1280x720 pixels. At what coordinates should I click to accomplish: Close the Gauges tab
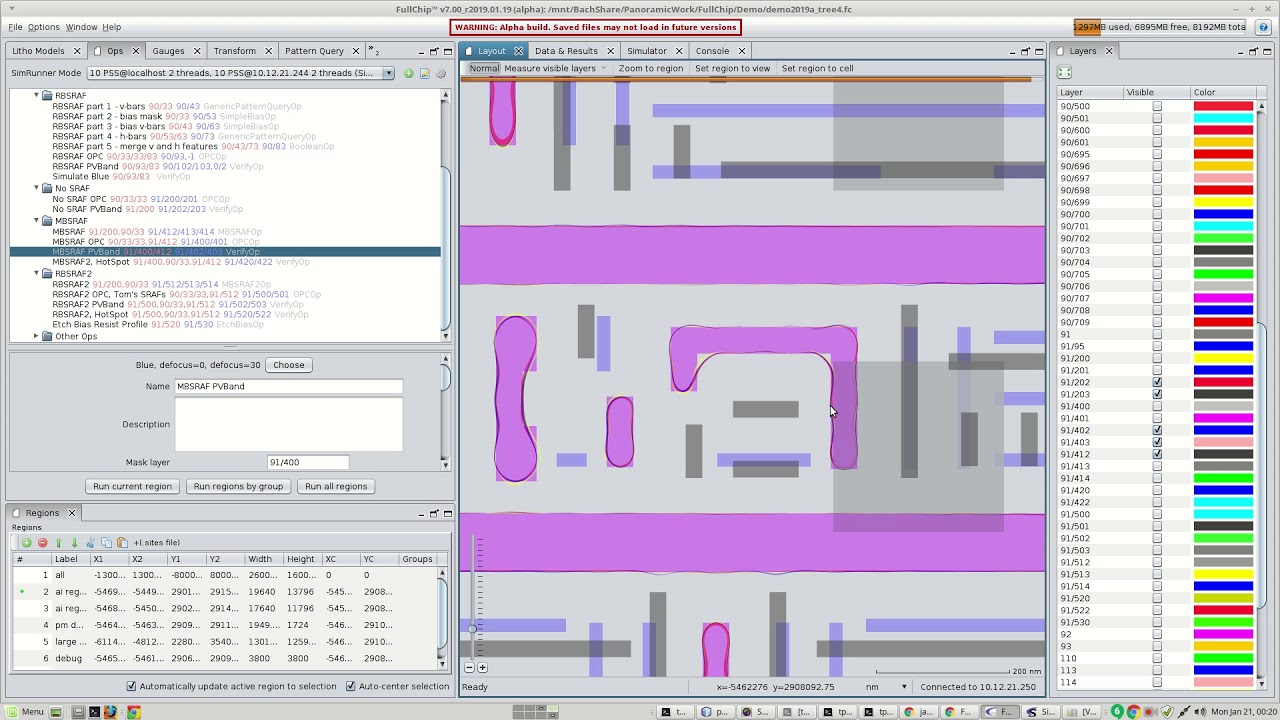coord(197,51)
